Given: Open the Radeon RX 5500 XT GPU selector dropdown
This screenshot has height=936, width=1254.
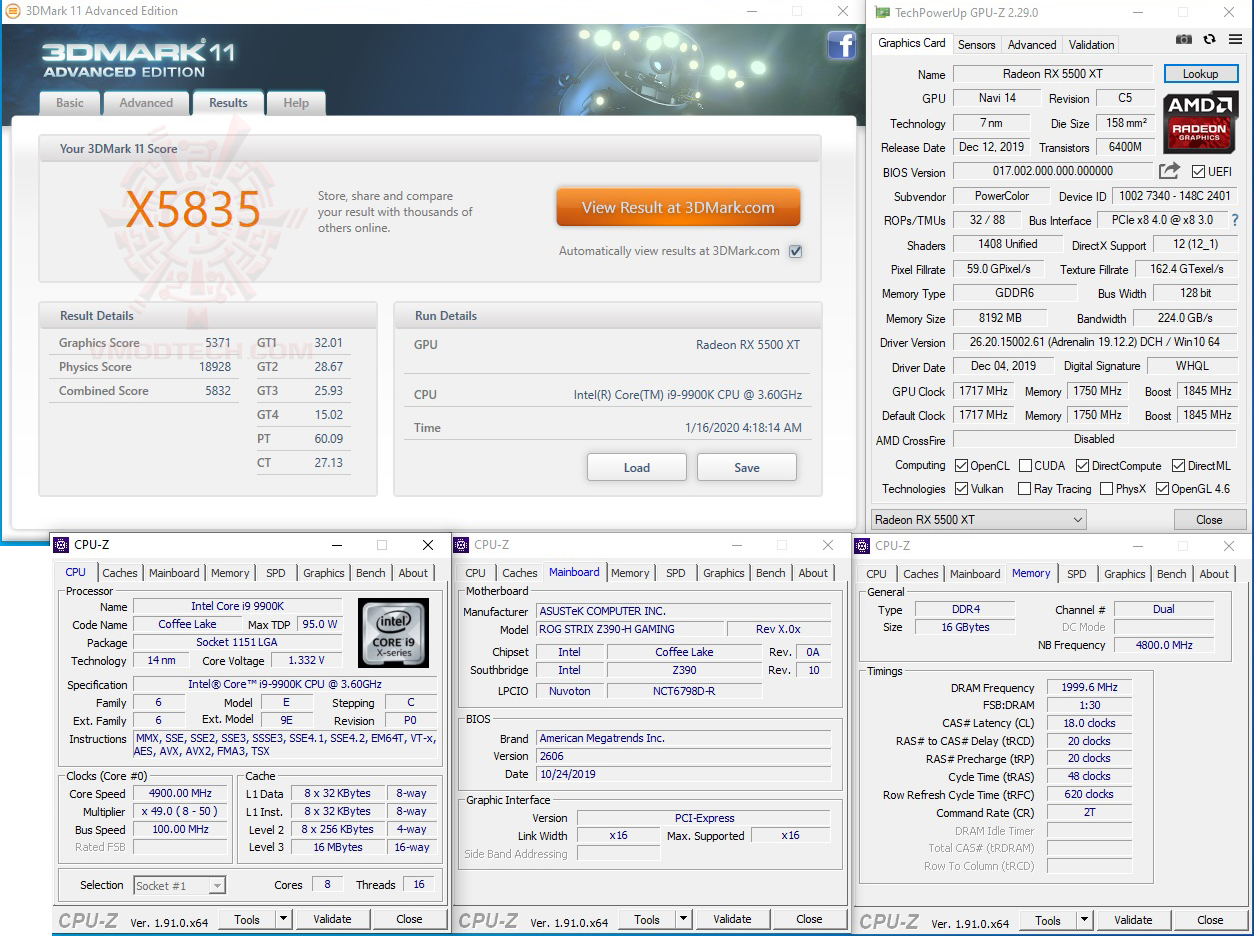Looking at the screenshot, I should 978,520.
